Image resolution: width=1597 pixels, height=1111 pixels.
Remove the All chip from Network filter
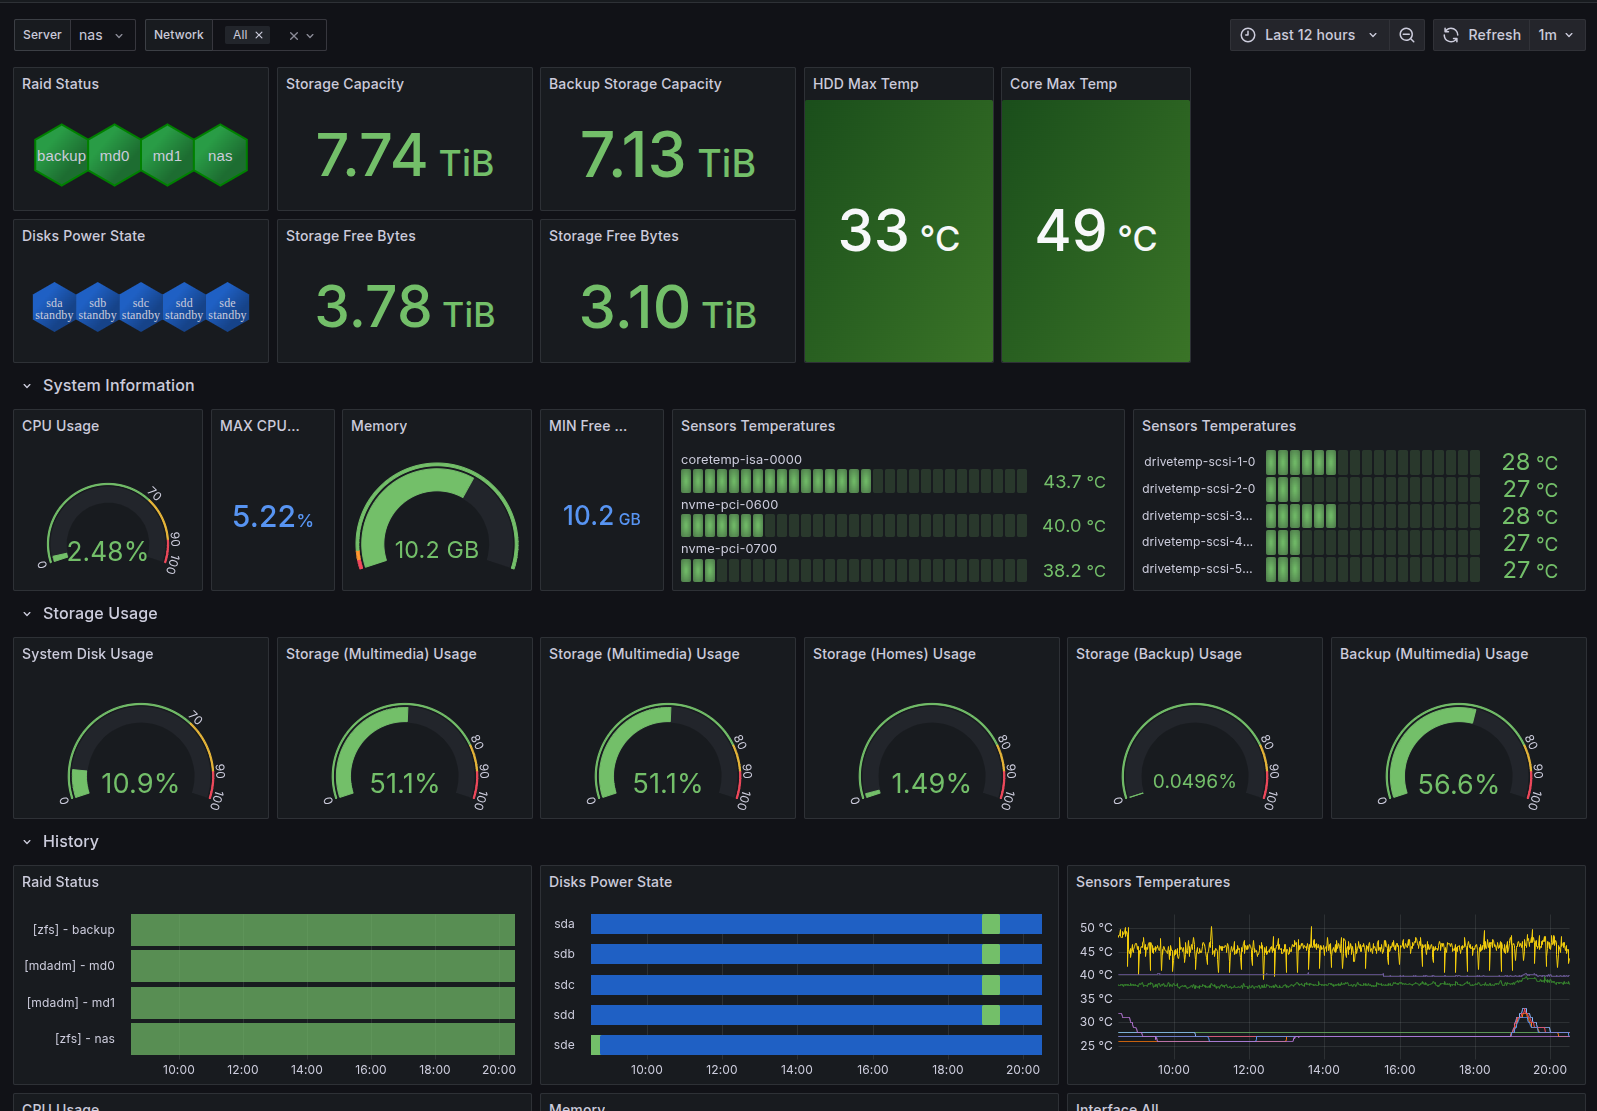tap(259, 35)
